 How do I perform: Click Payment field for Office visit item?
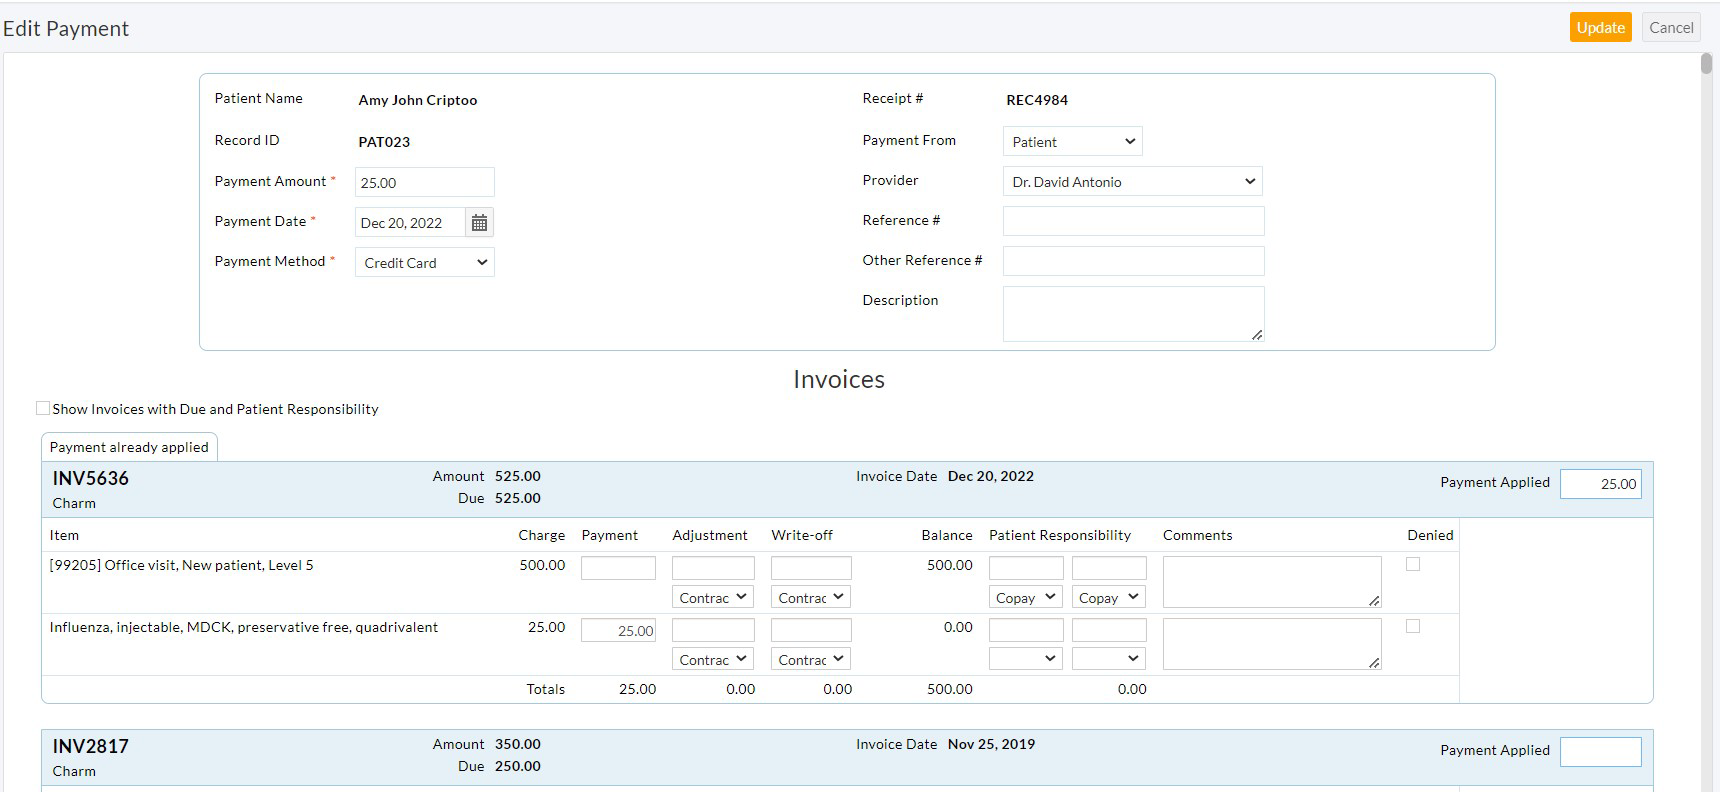(x=618, y=568)
